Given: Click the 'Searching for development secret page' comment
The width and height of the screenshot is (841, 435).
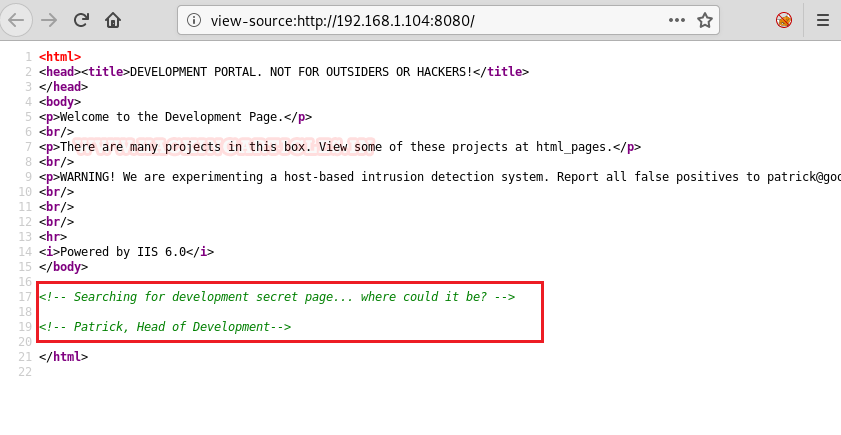Looking at the screenshot, I should [x=277, y=297].
